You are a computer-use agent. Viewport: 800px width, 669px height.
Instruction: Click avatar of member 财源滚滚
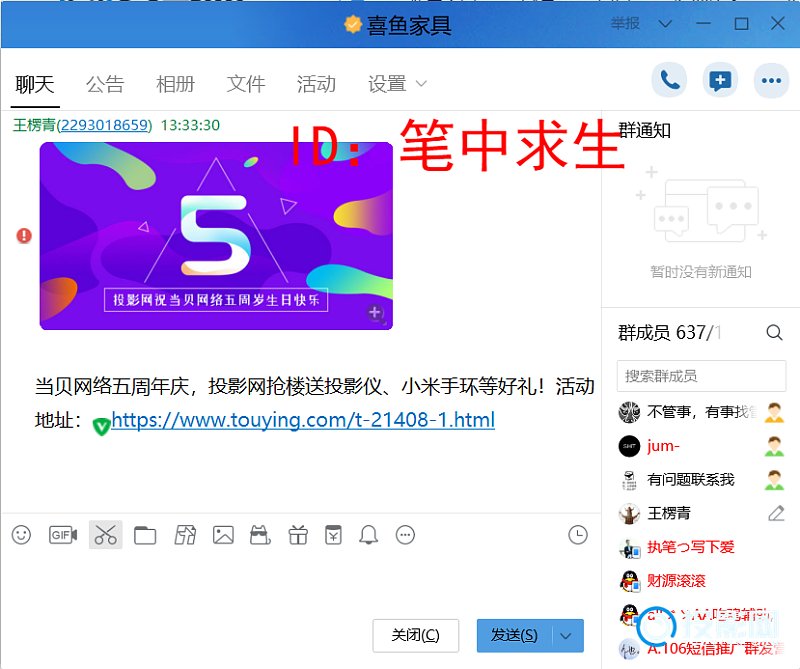click(x=630, y=581)
